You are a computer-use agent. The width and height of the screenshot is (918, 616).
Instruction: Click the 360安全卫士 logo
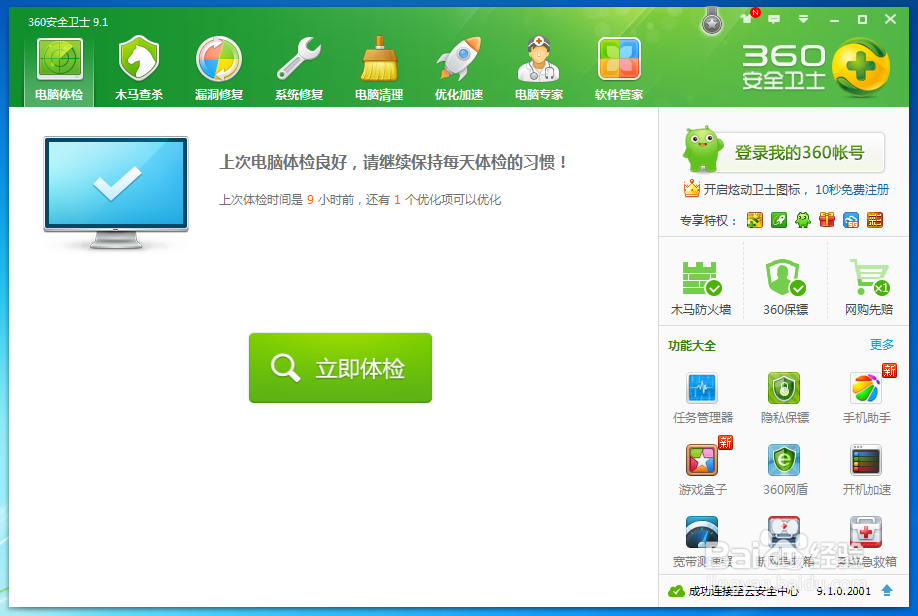[816, 67]
